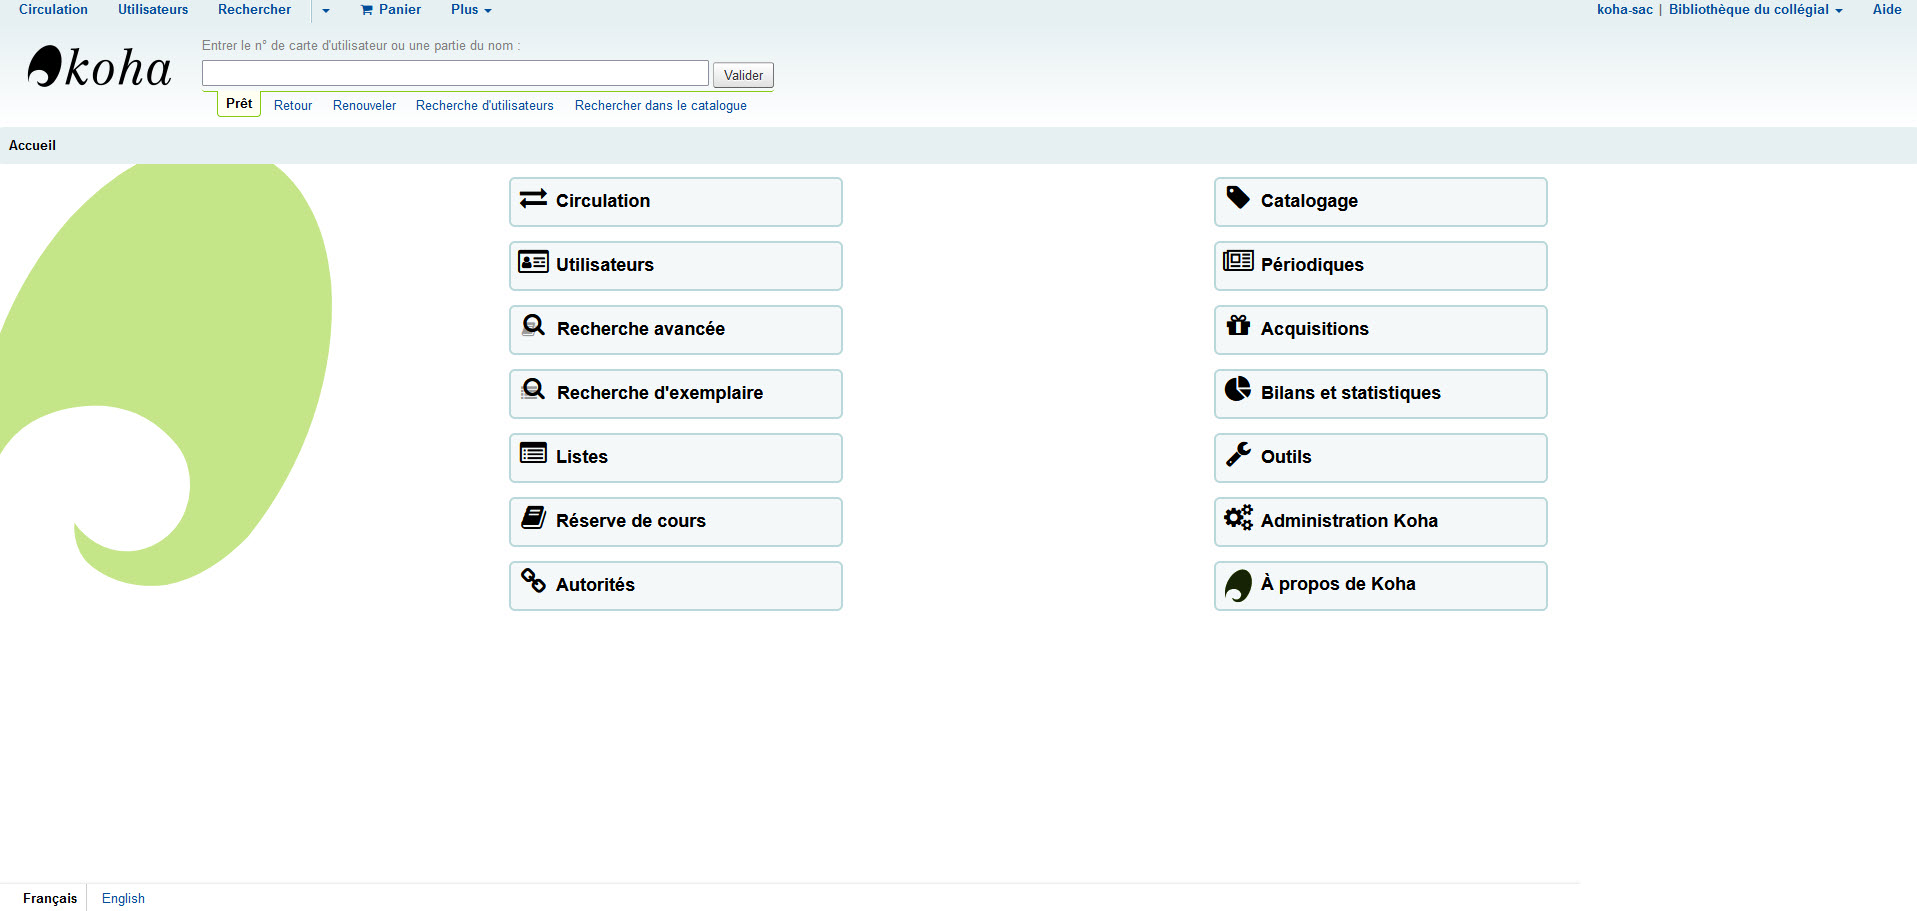The image size is (1917, 911).
Task: Click the Recherche d'exemplaire magnifier icon
Action: coord(534,389)
